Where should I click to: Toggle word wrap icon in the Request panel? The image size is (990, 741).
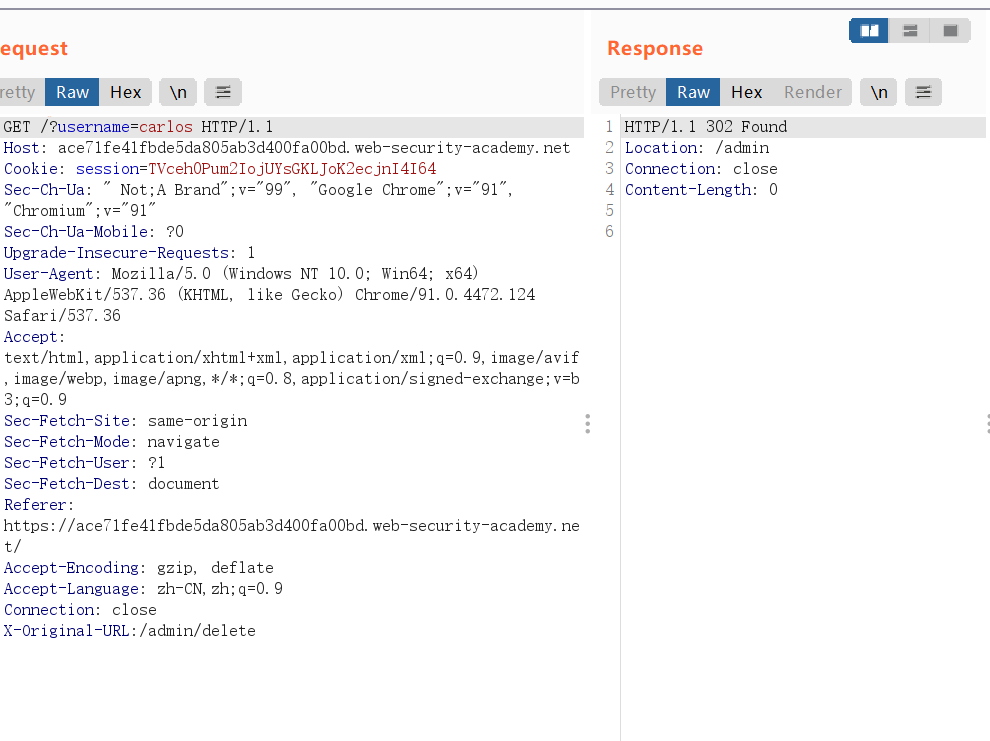(222, 91)
